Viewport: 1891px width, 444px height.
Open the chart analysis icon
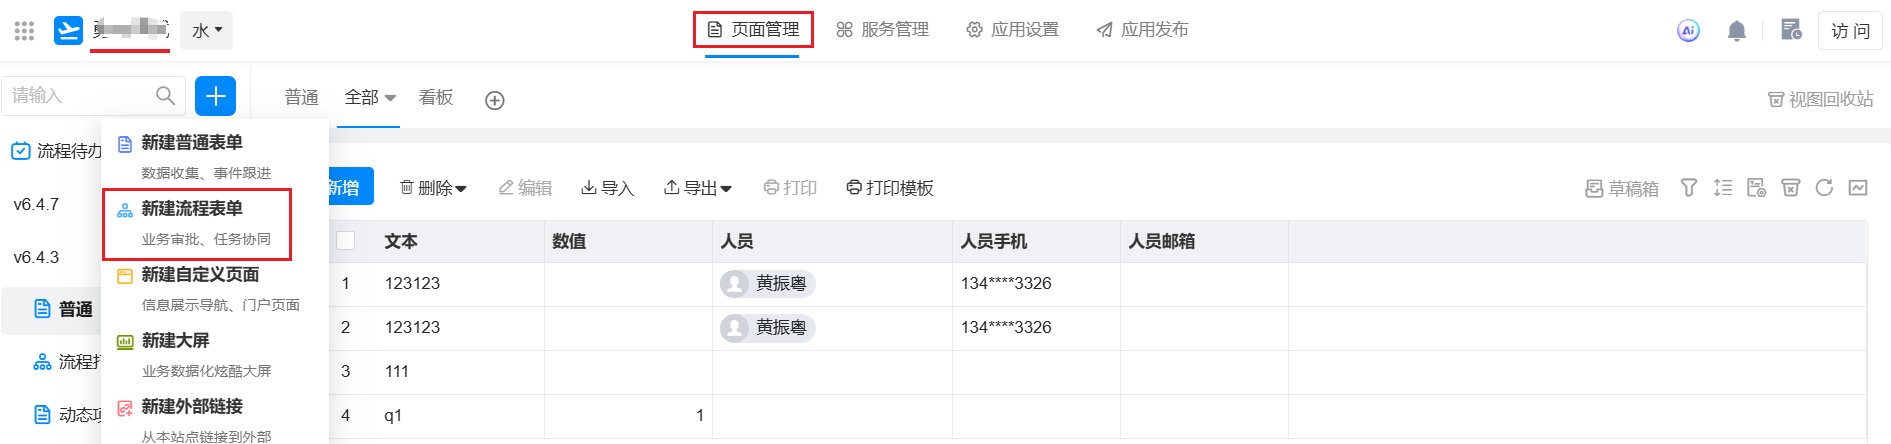(x=1858, y=188)
